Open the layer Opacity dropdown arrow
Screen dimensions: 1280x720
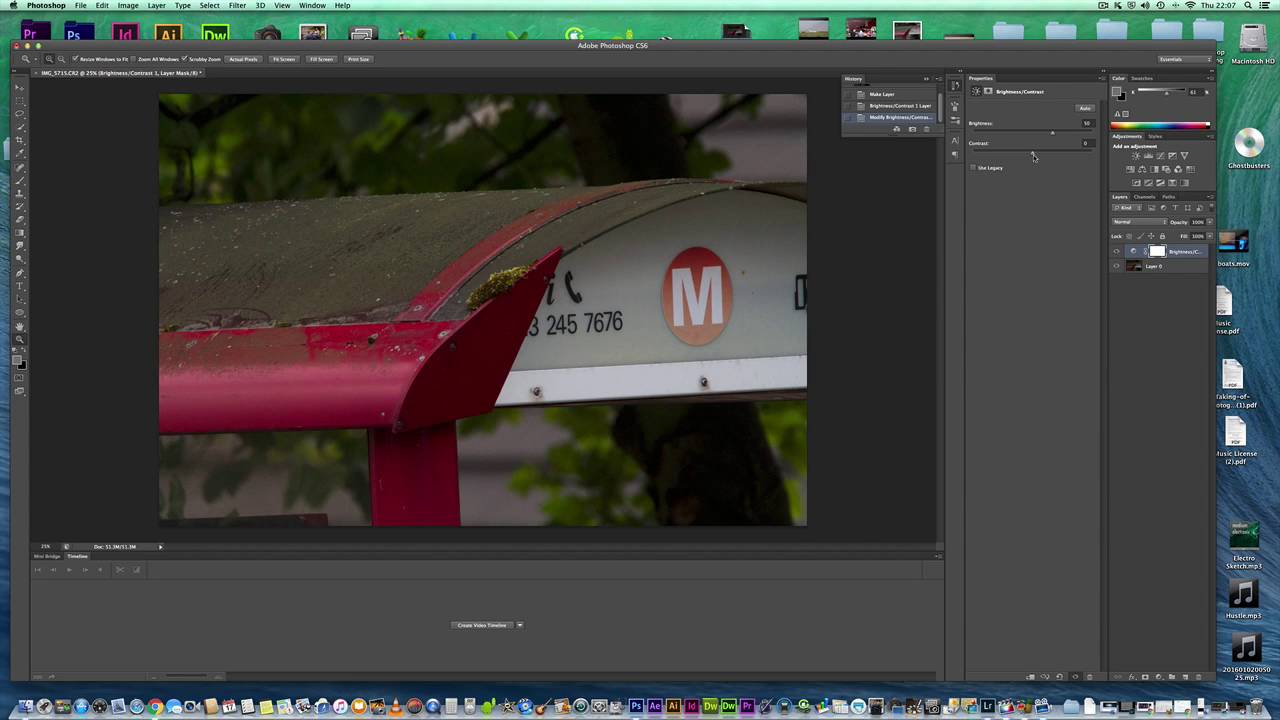pyautogui.click(x=1209, y=222)
